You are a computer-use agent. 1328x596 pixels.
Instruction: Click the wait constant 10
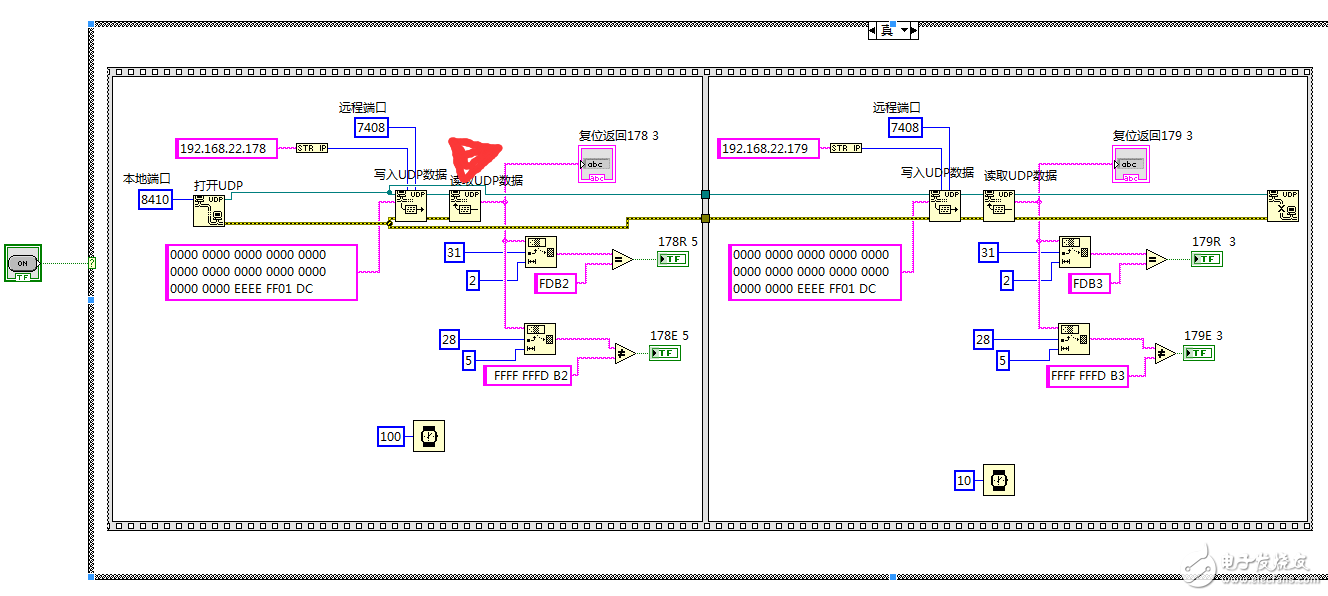click(964, 480)
